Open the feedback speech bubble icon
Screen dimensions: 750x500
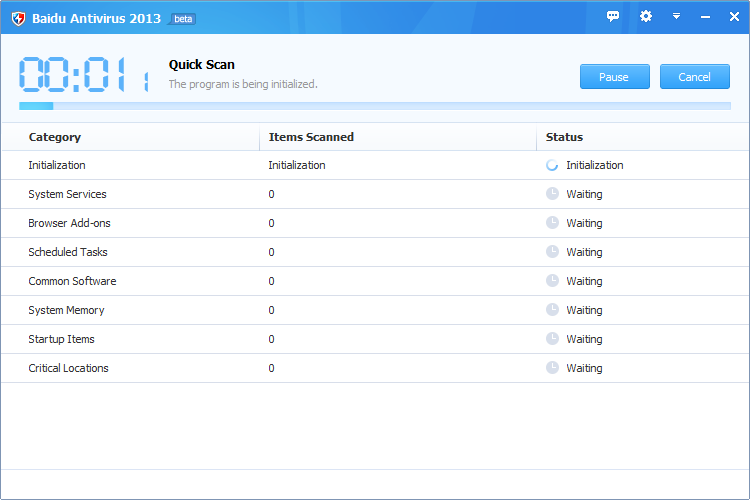(613, 16)
